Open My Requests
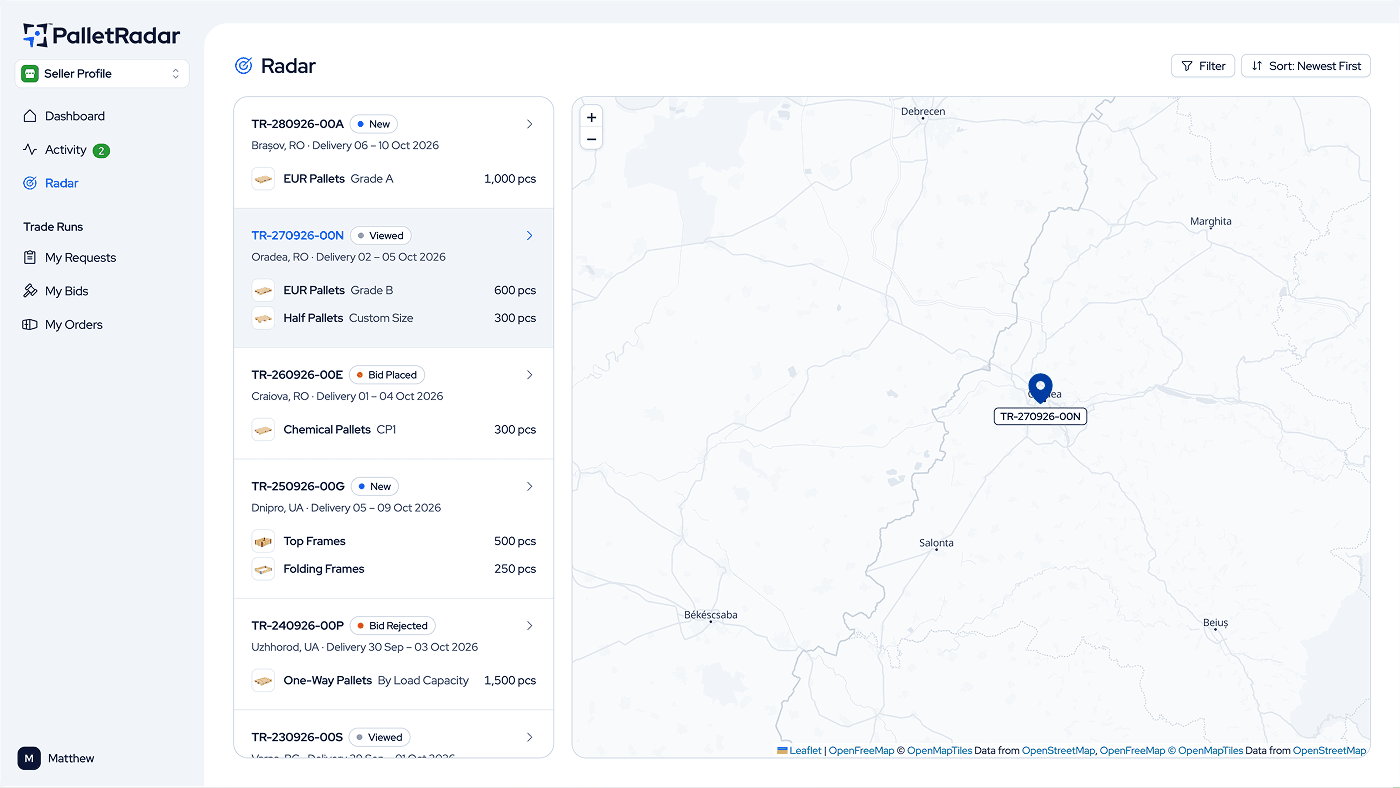 pyautogui.click(x=70, y=258)
